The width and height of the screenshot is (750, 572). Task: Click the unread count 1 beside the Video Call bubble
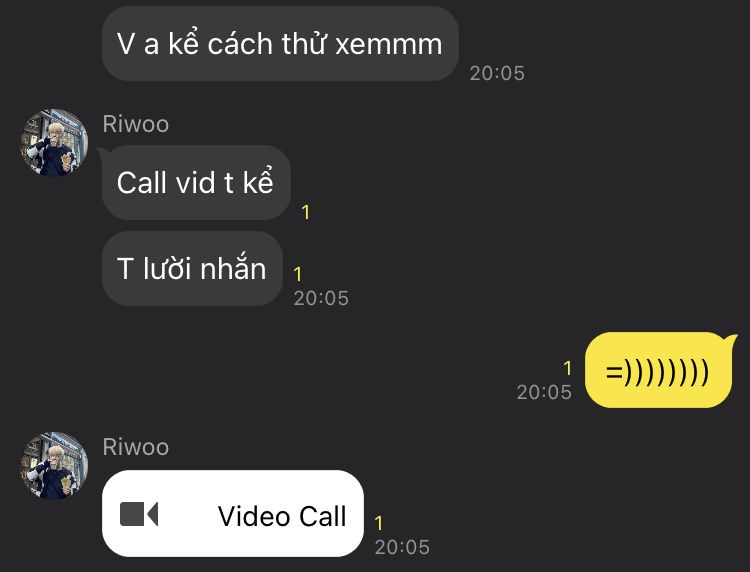(x=379, y=523)
